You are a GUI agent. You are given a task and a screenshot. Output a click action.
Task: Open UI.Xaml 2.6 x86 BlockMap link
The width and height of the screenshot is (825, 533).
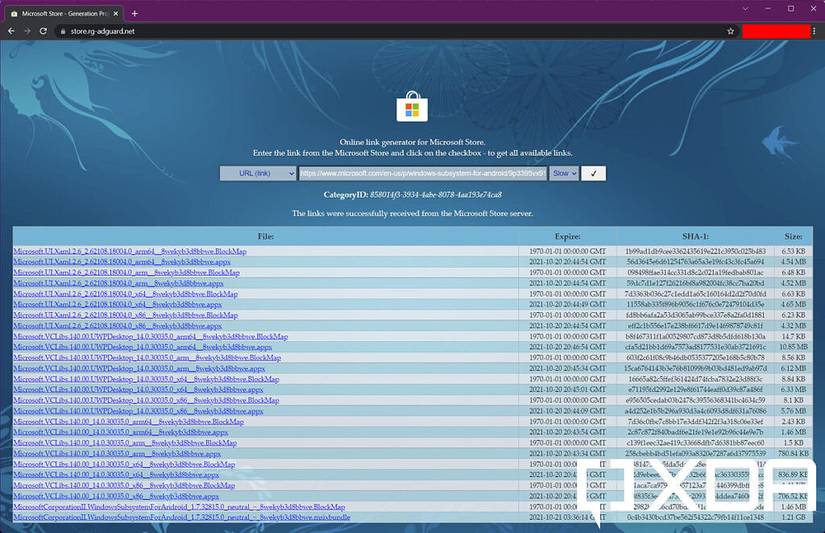pos(125,315)
